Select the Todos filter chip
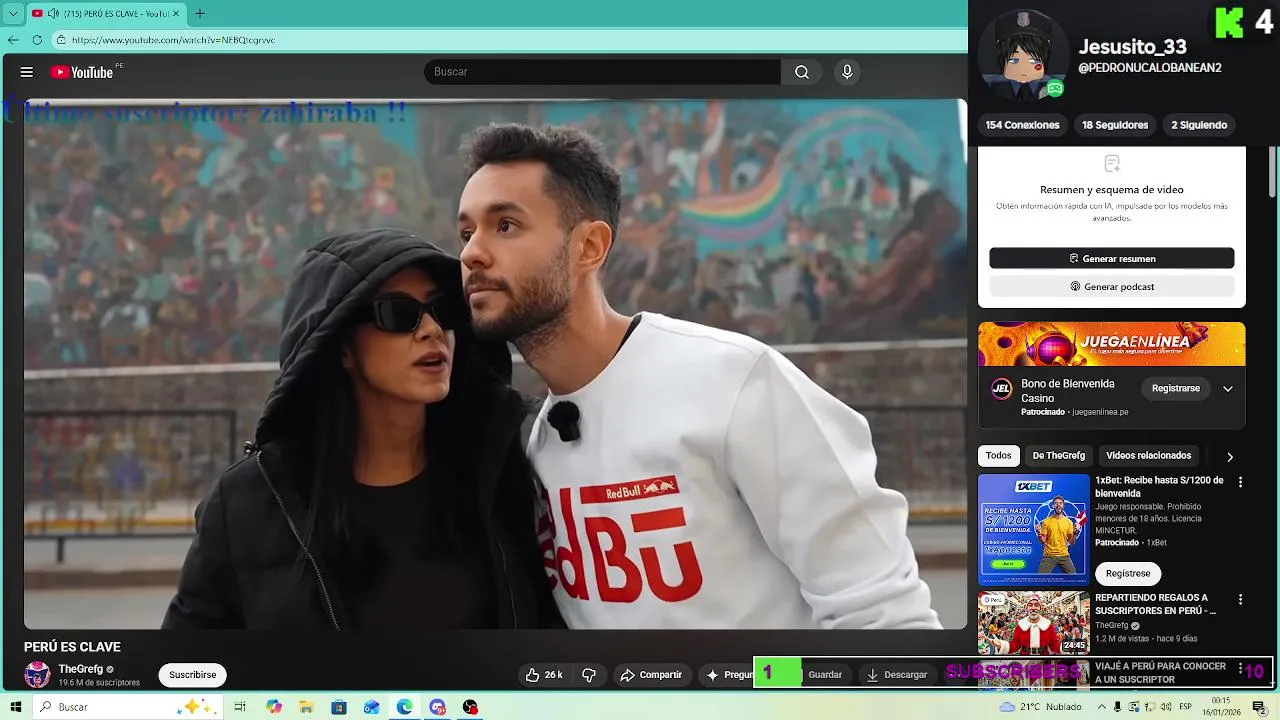Image resolution: width=1280 pixels, height=720 pixels. tap(998, 455)
